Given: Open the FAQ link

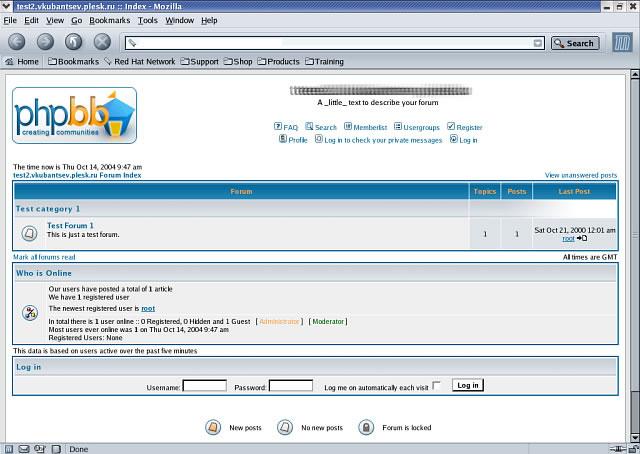Looking at the screenshot, I should coord(286,127).
